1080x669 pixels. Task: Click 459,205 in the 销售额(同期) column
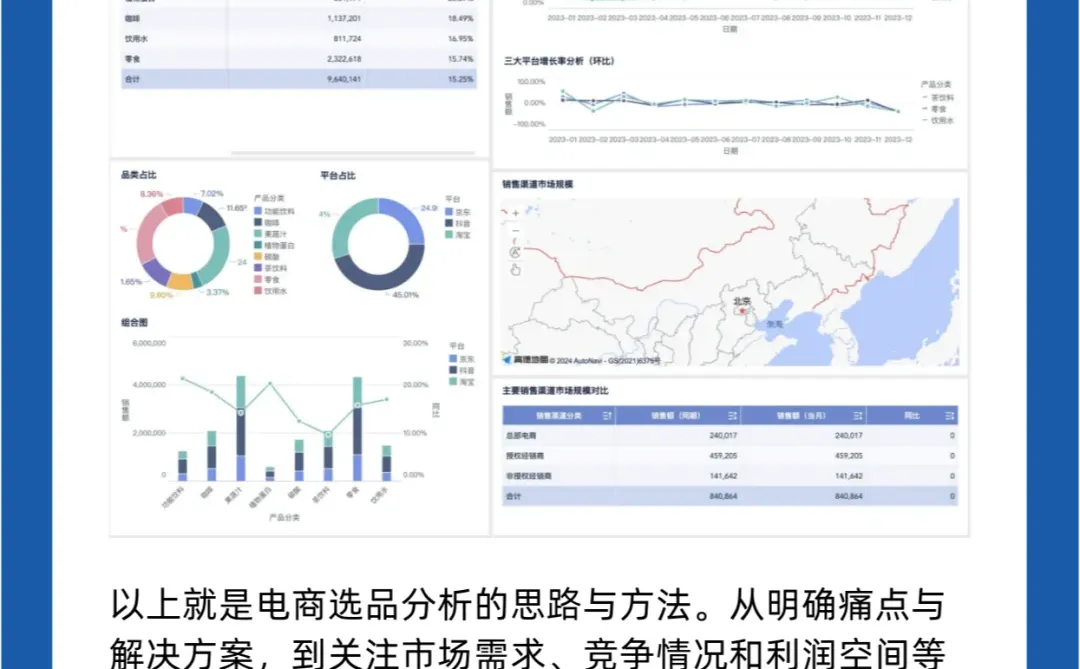click(x=723, y=455)
